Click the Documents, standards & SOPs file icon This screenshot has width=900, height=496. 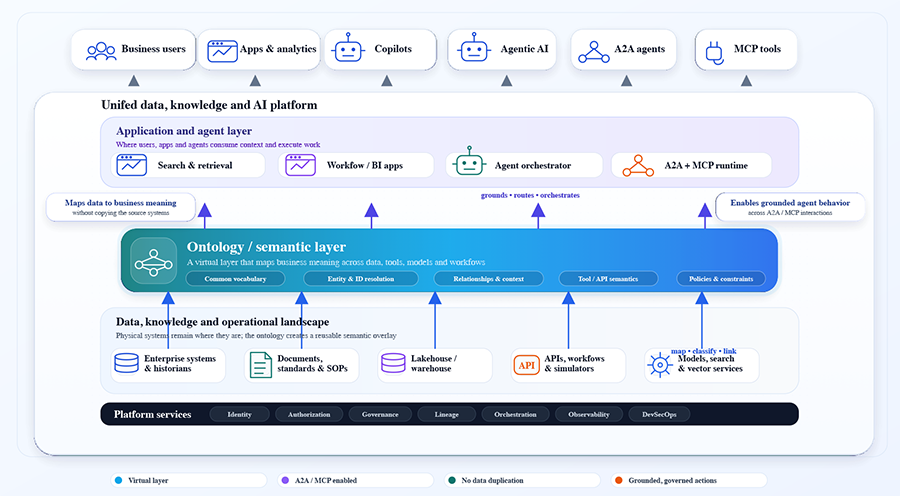(x=260, y=365)
